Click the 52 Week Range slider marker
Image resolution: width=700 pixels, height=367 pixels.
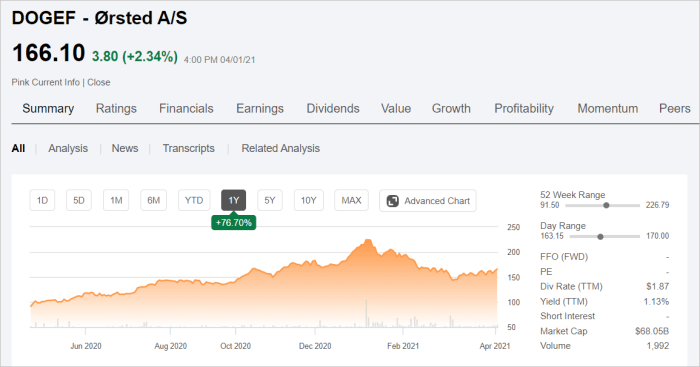[x=606, y=205]
